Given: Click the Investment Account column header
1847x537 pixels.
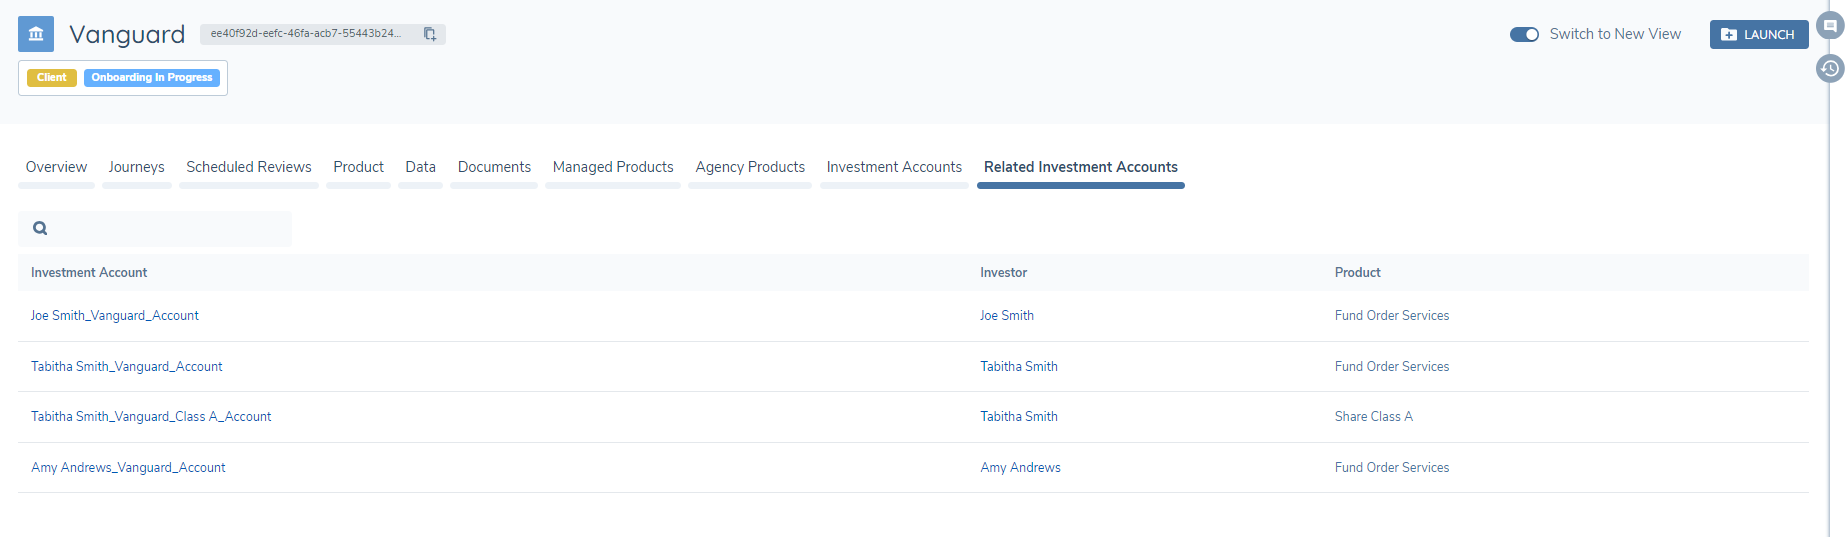Looking at the screenshot, I should pos(89,272).
